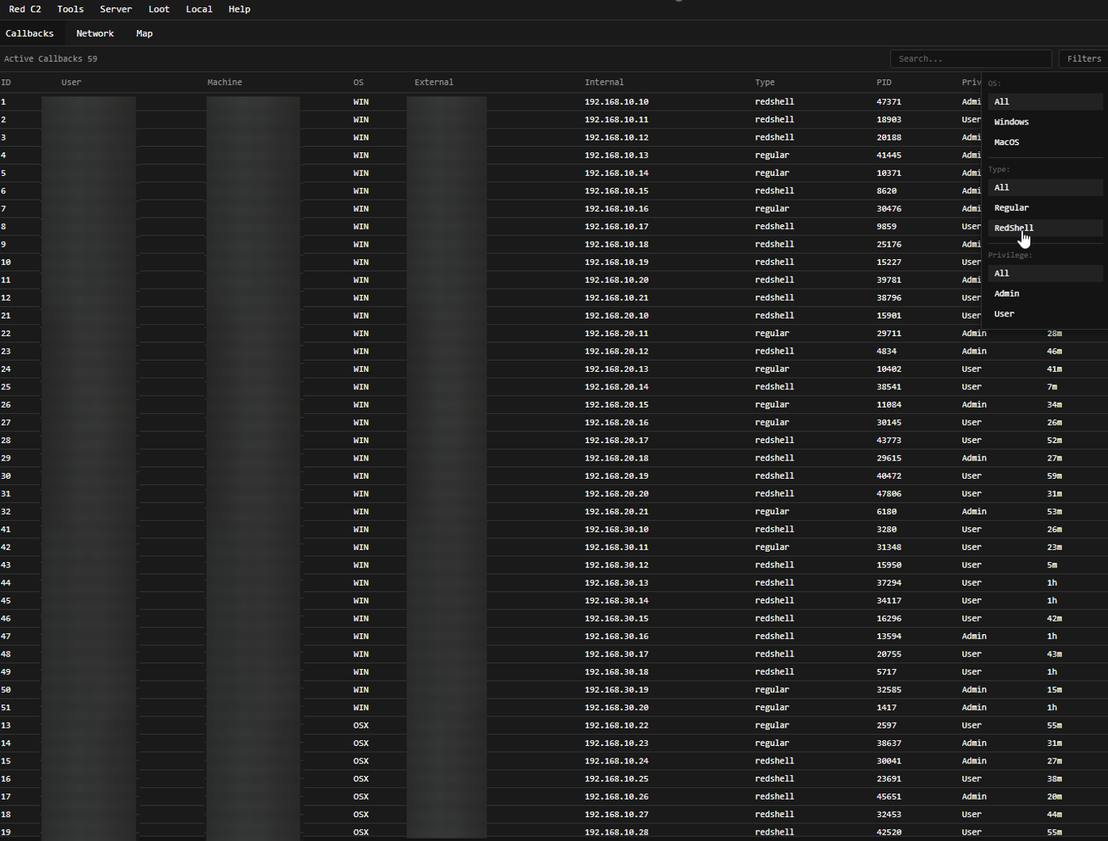1108x841 pixels.
Task: Open the Tools menu
Action: pyautogui.click(x=70, y=9)
